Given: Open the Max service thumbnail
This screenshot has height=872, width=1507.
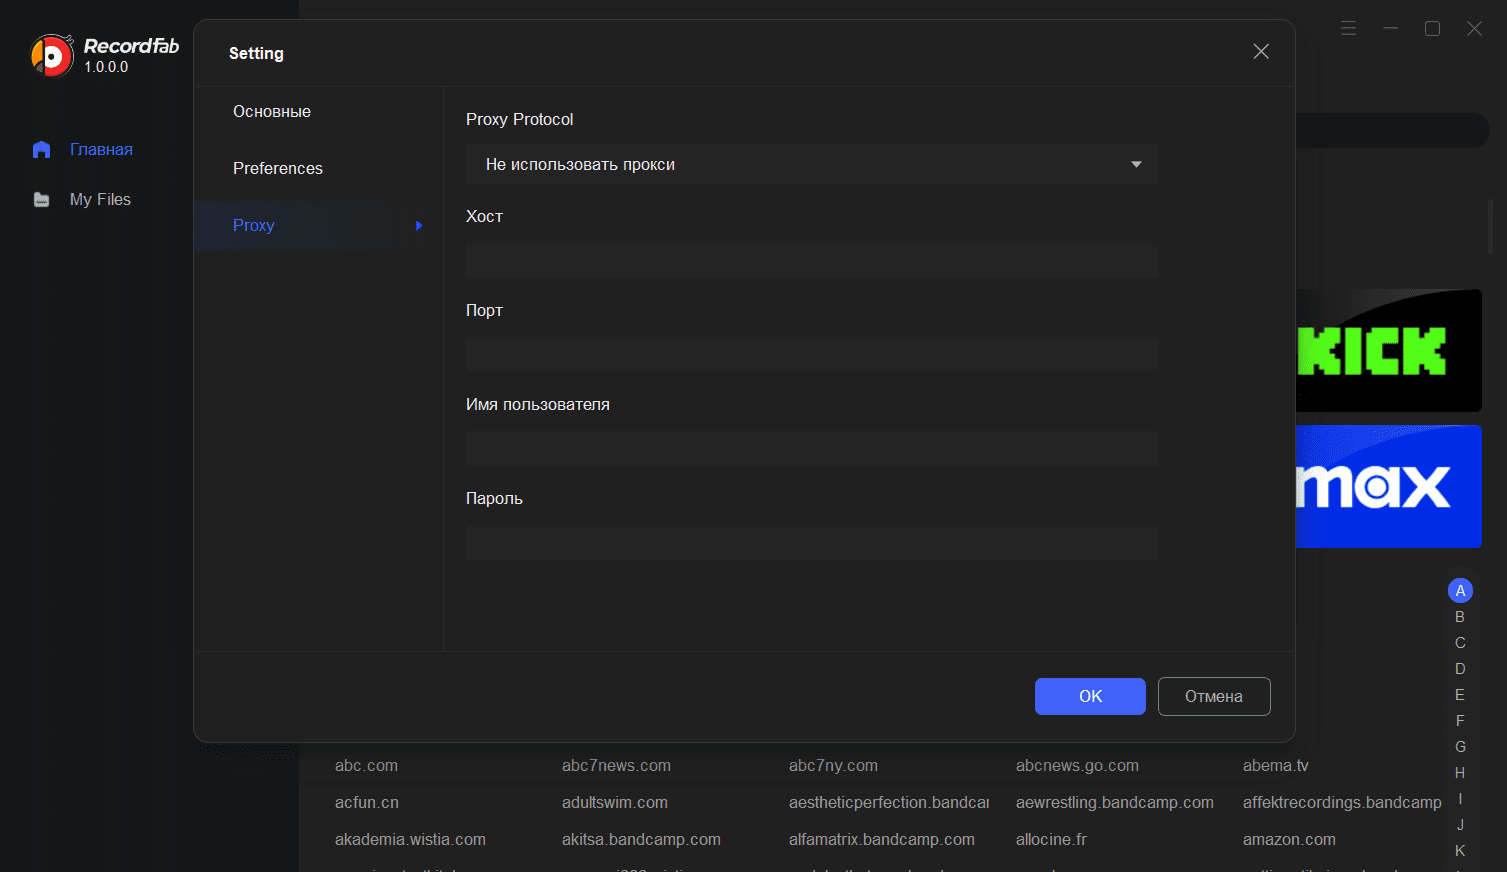Looking at the screenshot, I should point(1388,487).
